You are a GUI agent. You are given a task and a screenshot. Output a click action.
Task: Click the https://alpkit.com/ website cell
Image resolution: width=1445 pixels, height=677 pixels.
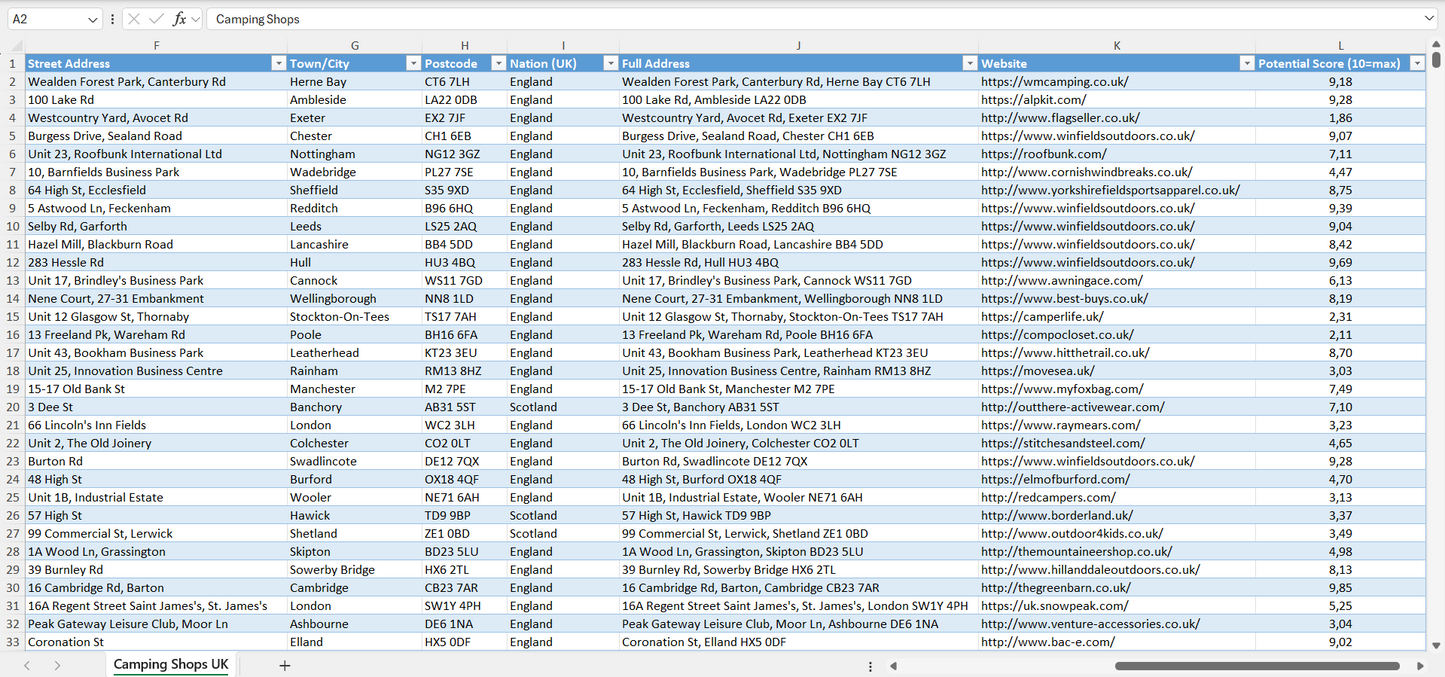(1033, 100)
